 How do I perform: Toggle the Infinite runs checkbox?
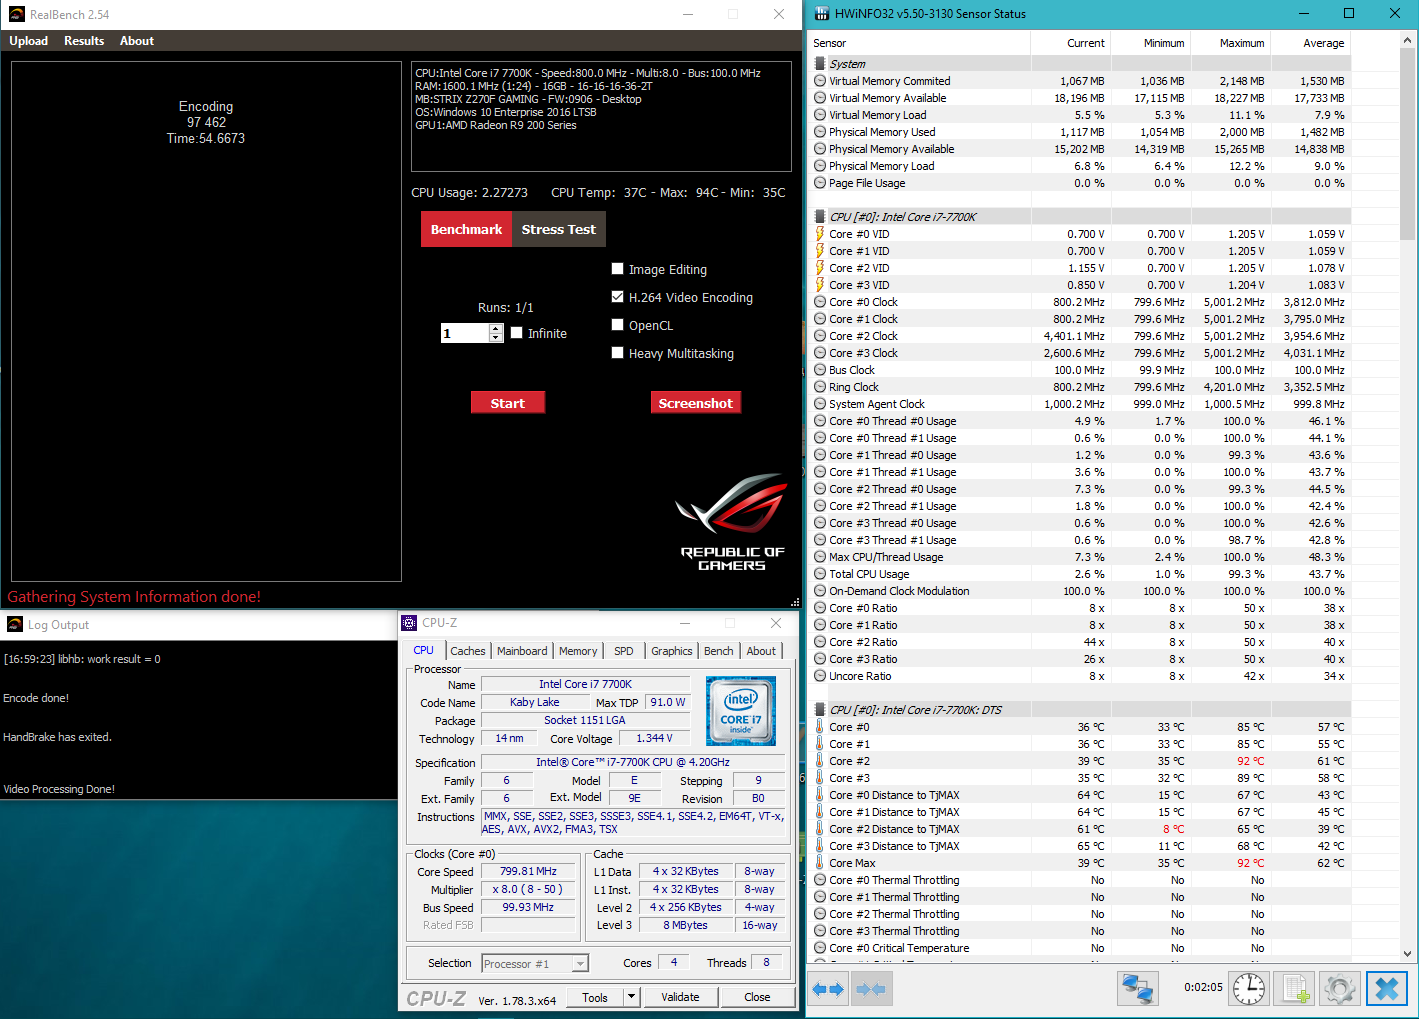coord(517,333)
